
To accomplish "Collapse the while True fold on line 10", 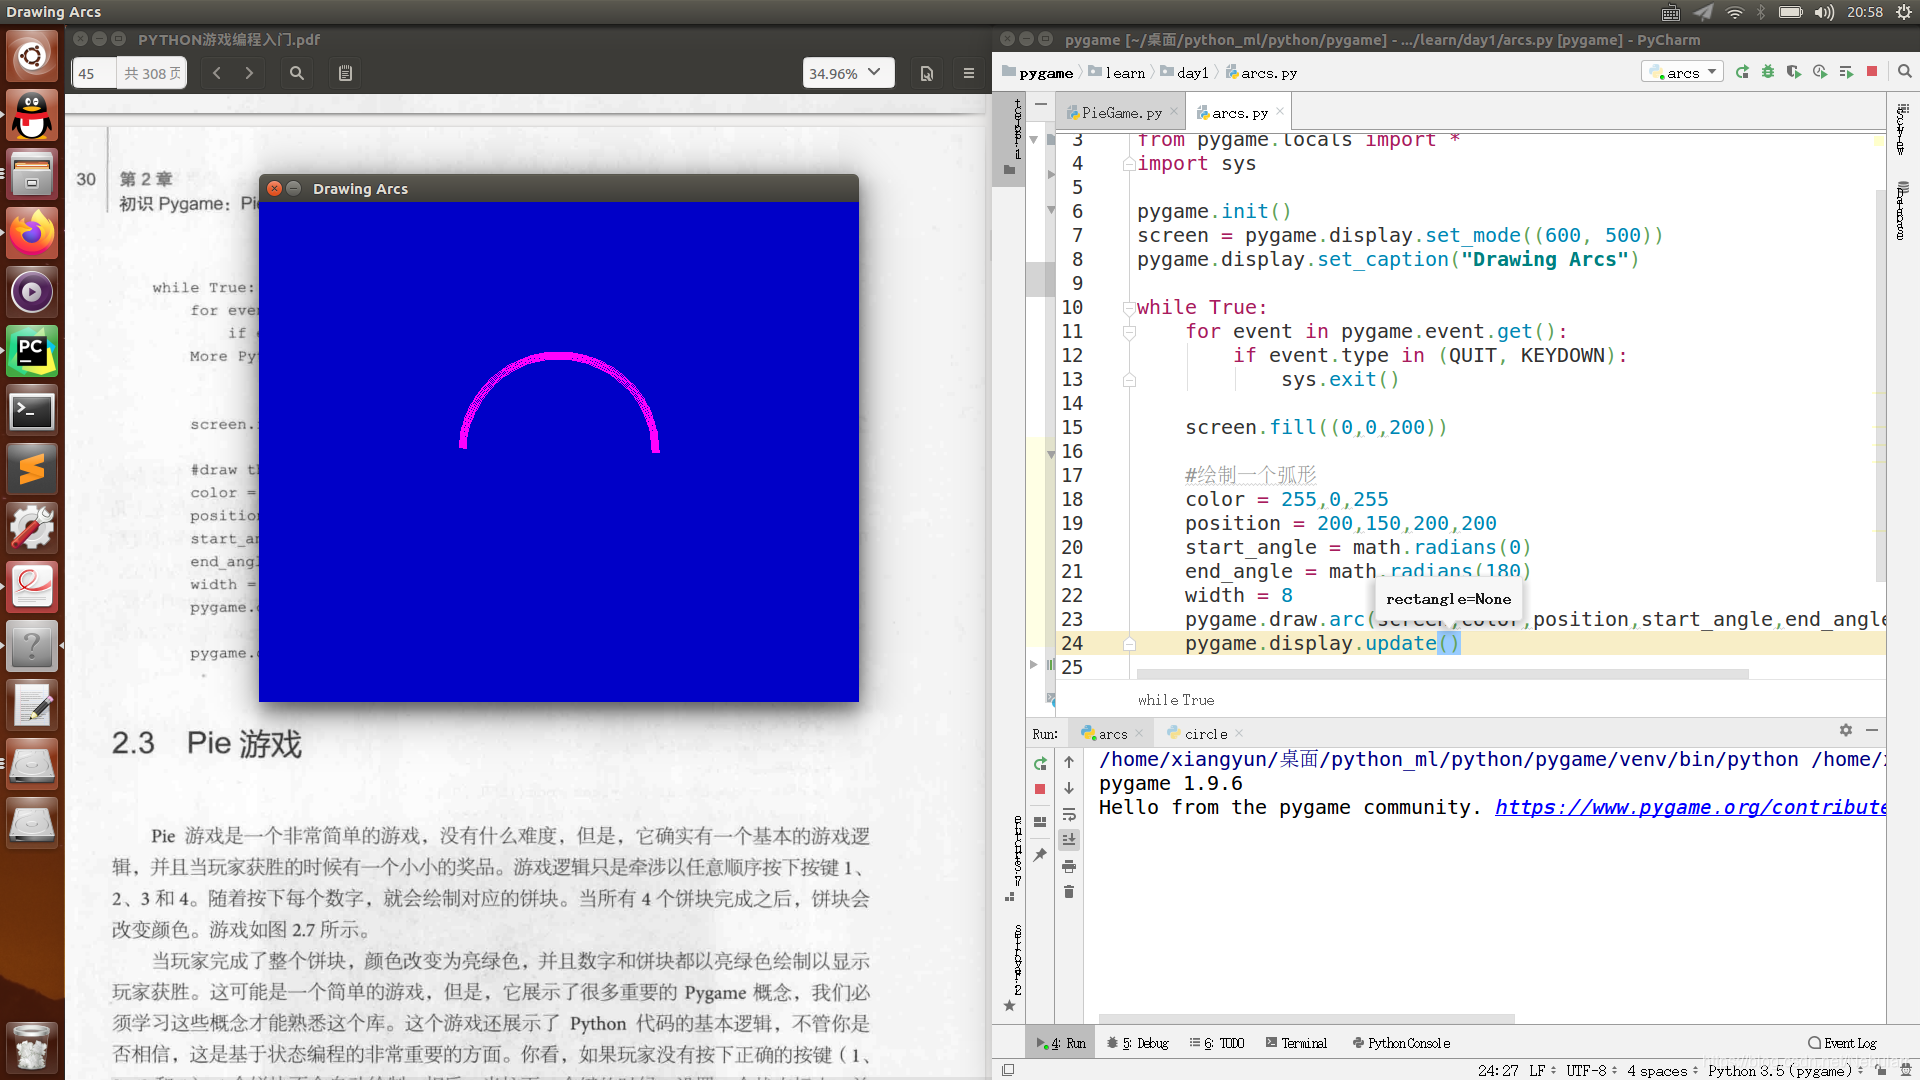I will (x=1129, y=308).
